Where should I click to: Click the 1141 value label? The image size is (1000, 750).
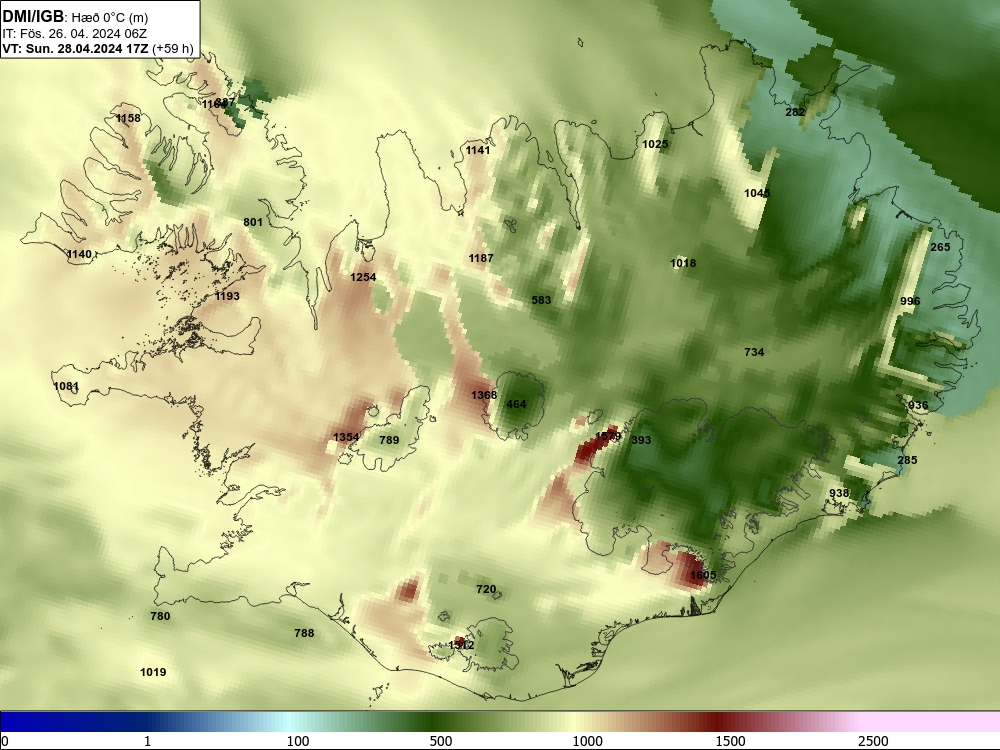tap(478, 151)
